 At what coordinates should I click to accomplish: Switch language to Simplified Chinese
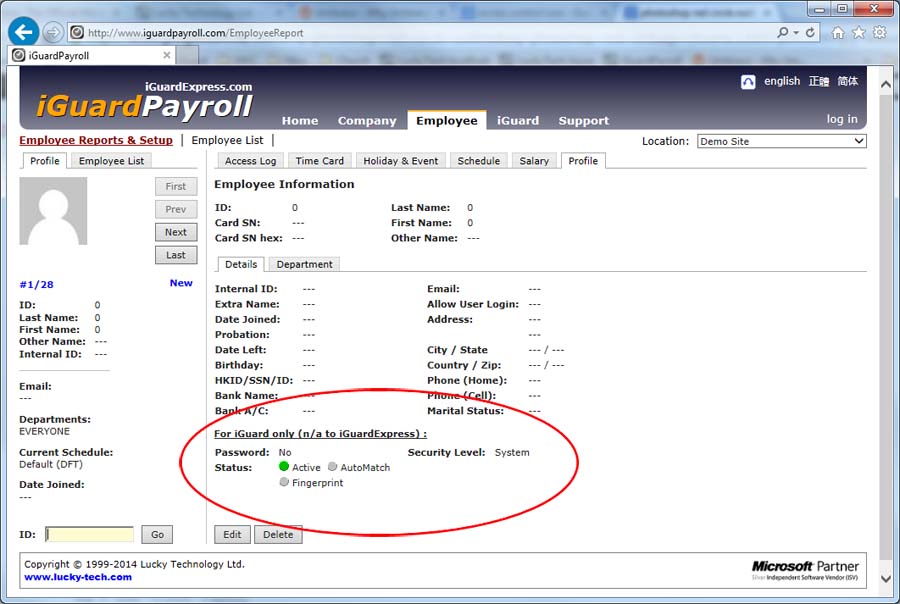[847, 81]
